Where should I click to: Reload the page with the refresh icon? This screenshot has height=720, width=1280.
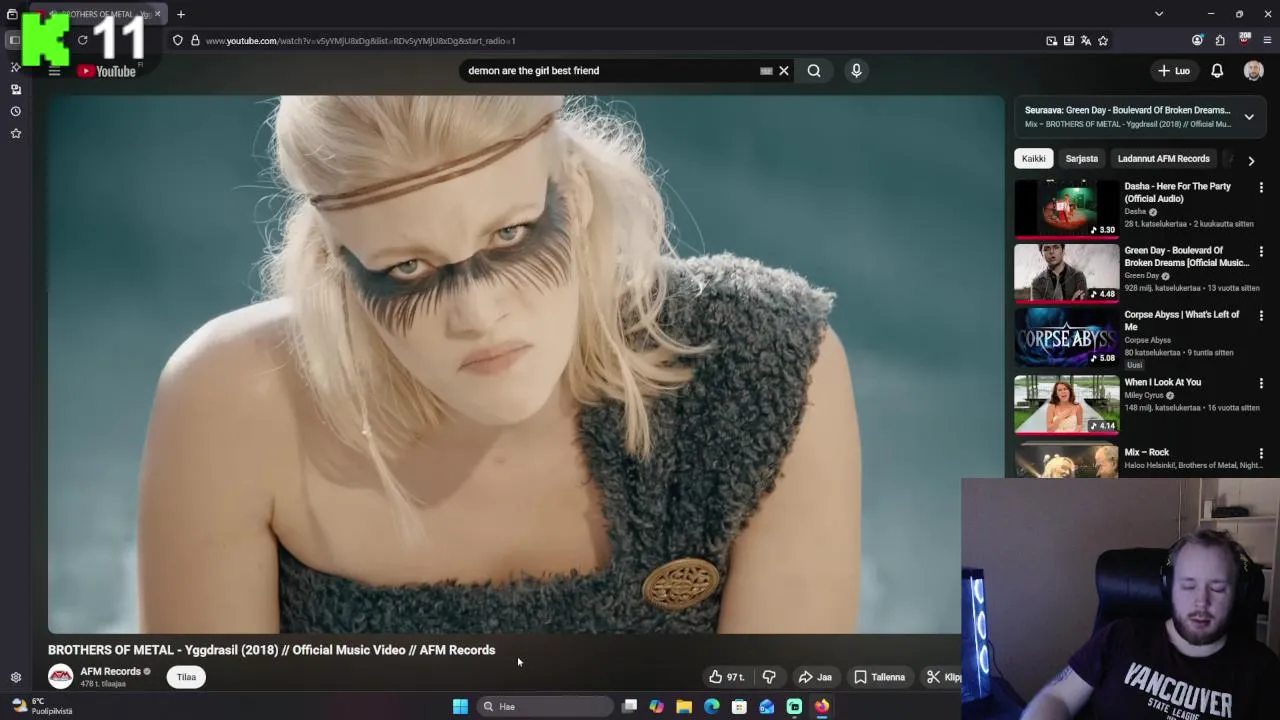pyautogui.click(x=83, y=40)
